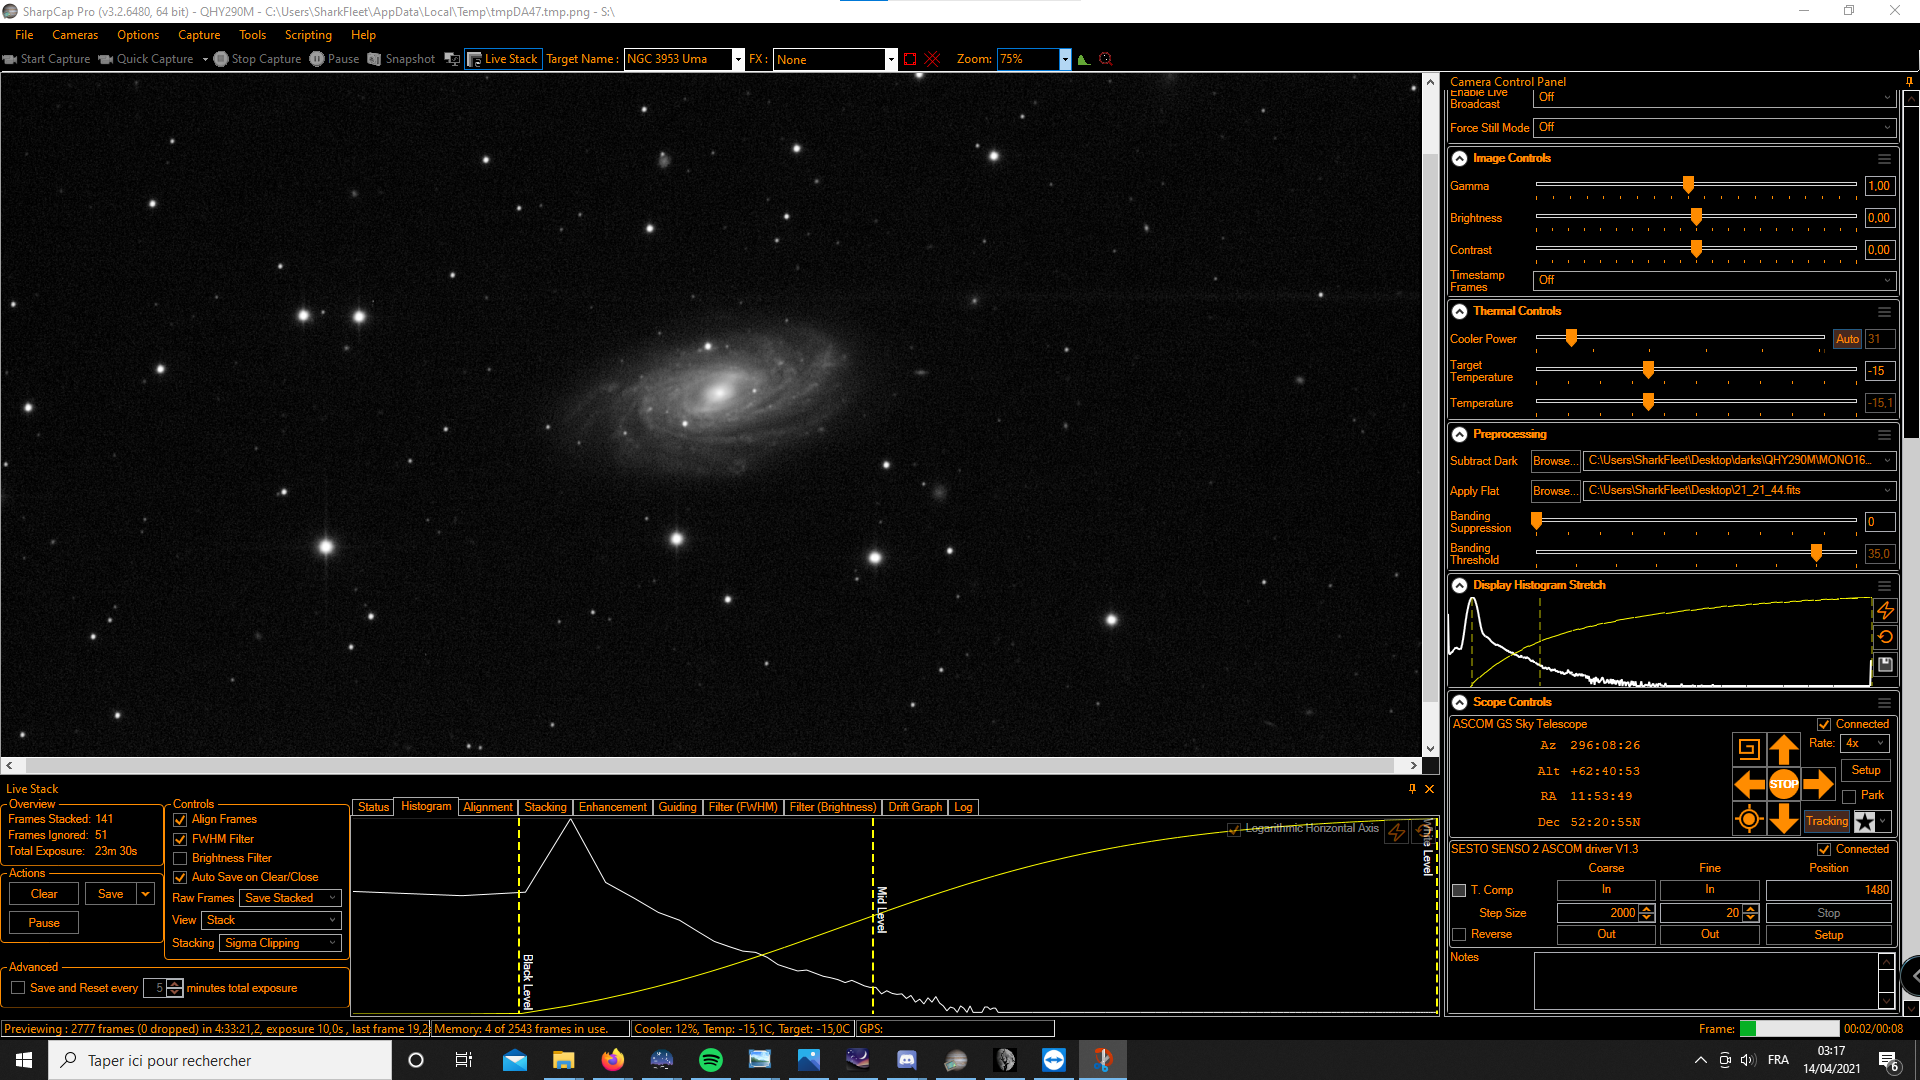Screen dimensions: 1920x1080
Task: Reset the display histogram stretch
Action: click(1885, 637)
